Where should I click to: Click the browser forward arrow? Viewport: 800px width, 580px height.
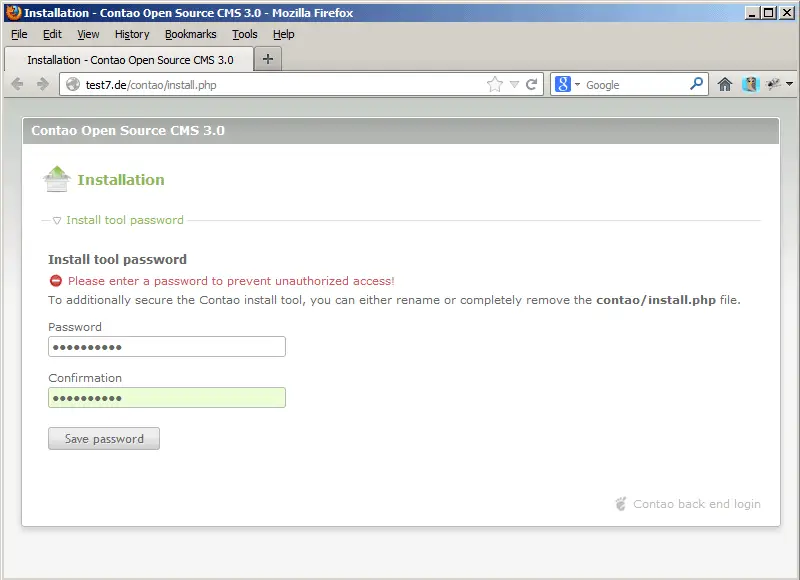(x=43, y=84)
